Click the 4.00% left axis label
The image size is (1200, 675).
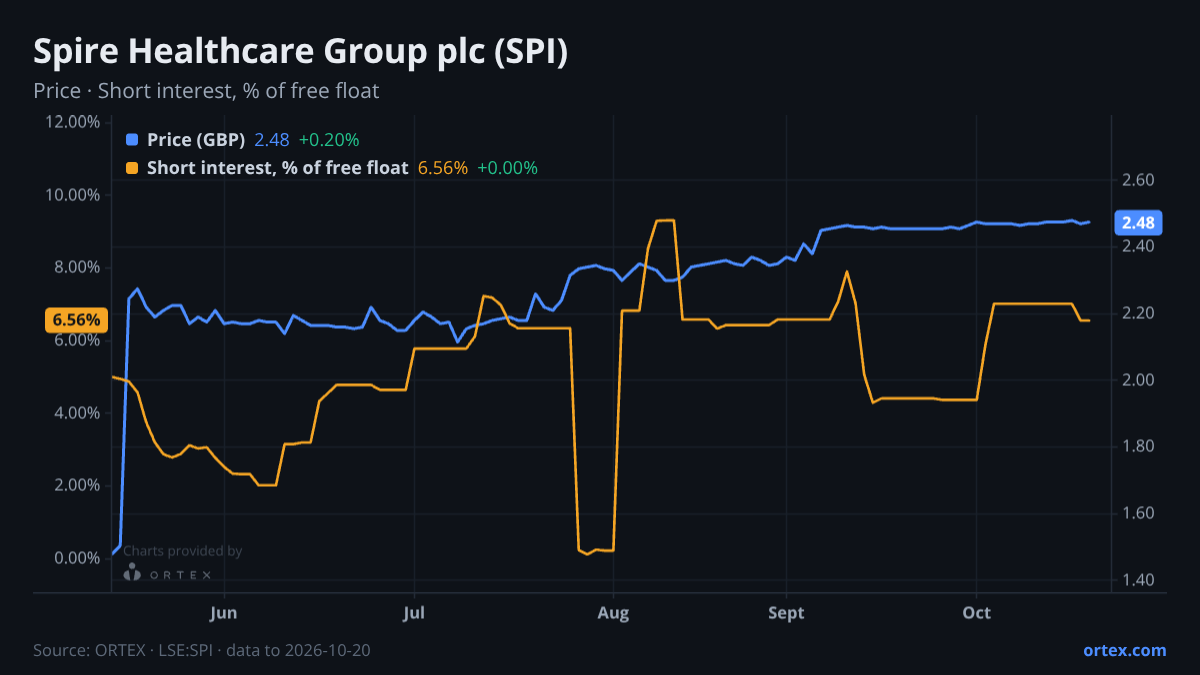point(76,413)
